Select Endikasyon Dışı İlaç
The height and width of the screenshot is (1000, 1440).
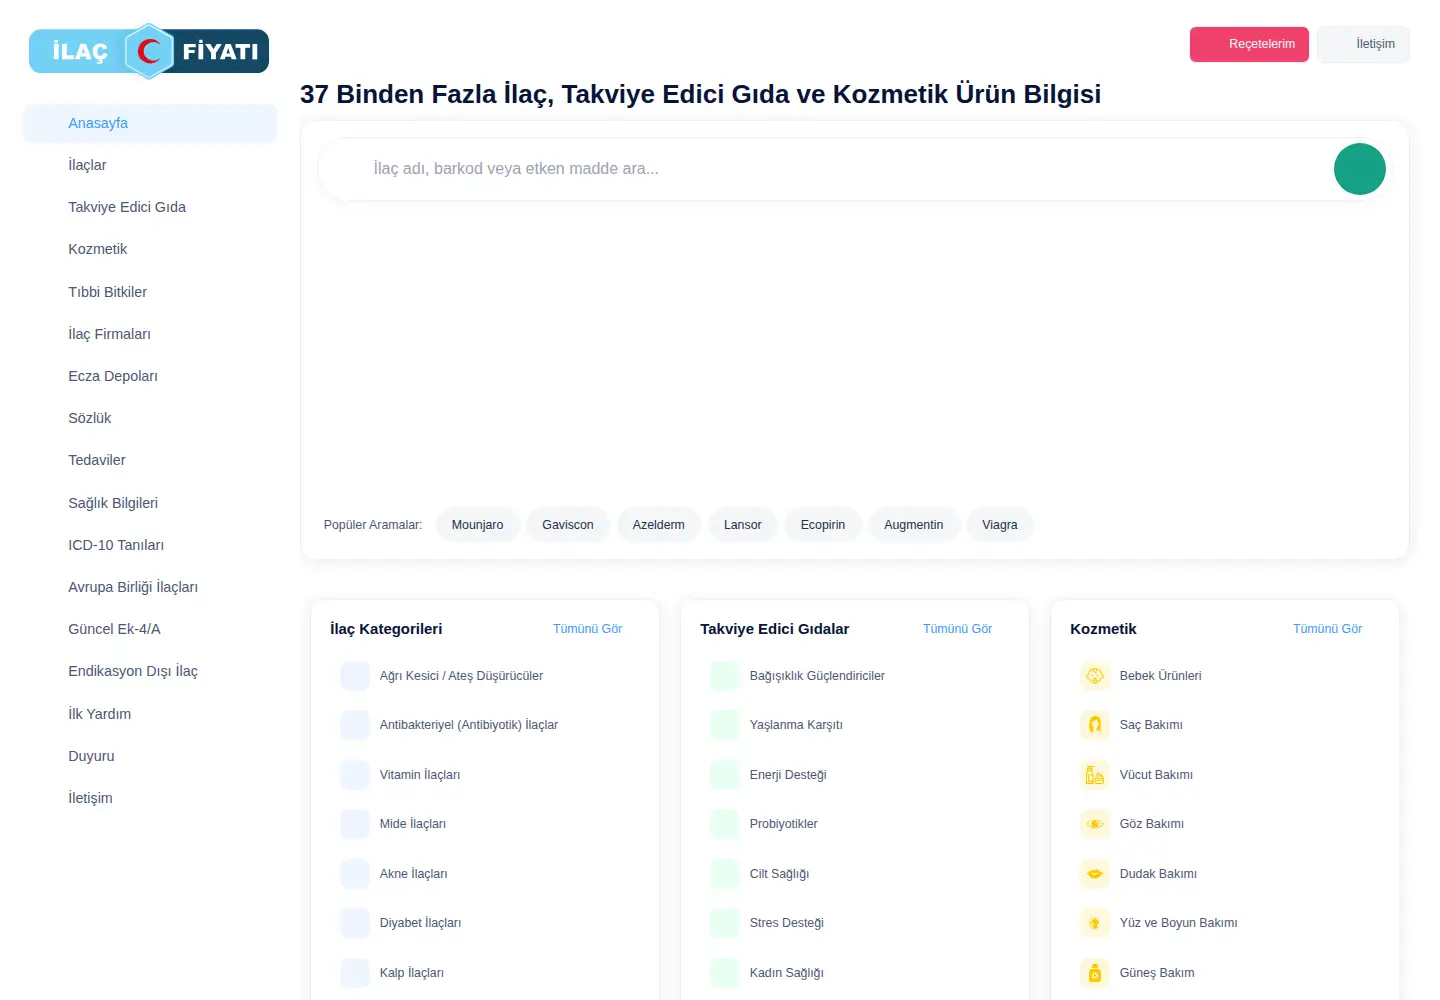150,671
